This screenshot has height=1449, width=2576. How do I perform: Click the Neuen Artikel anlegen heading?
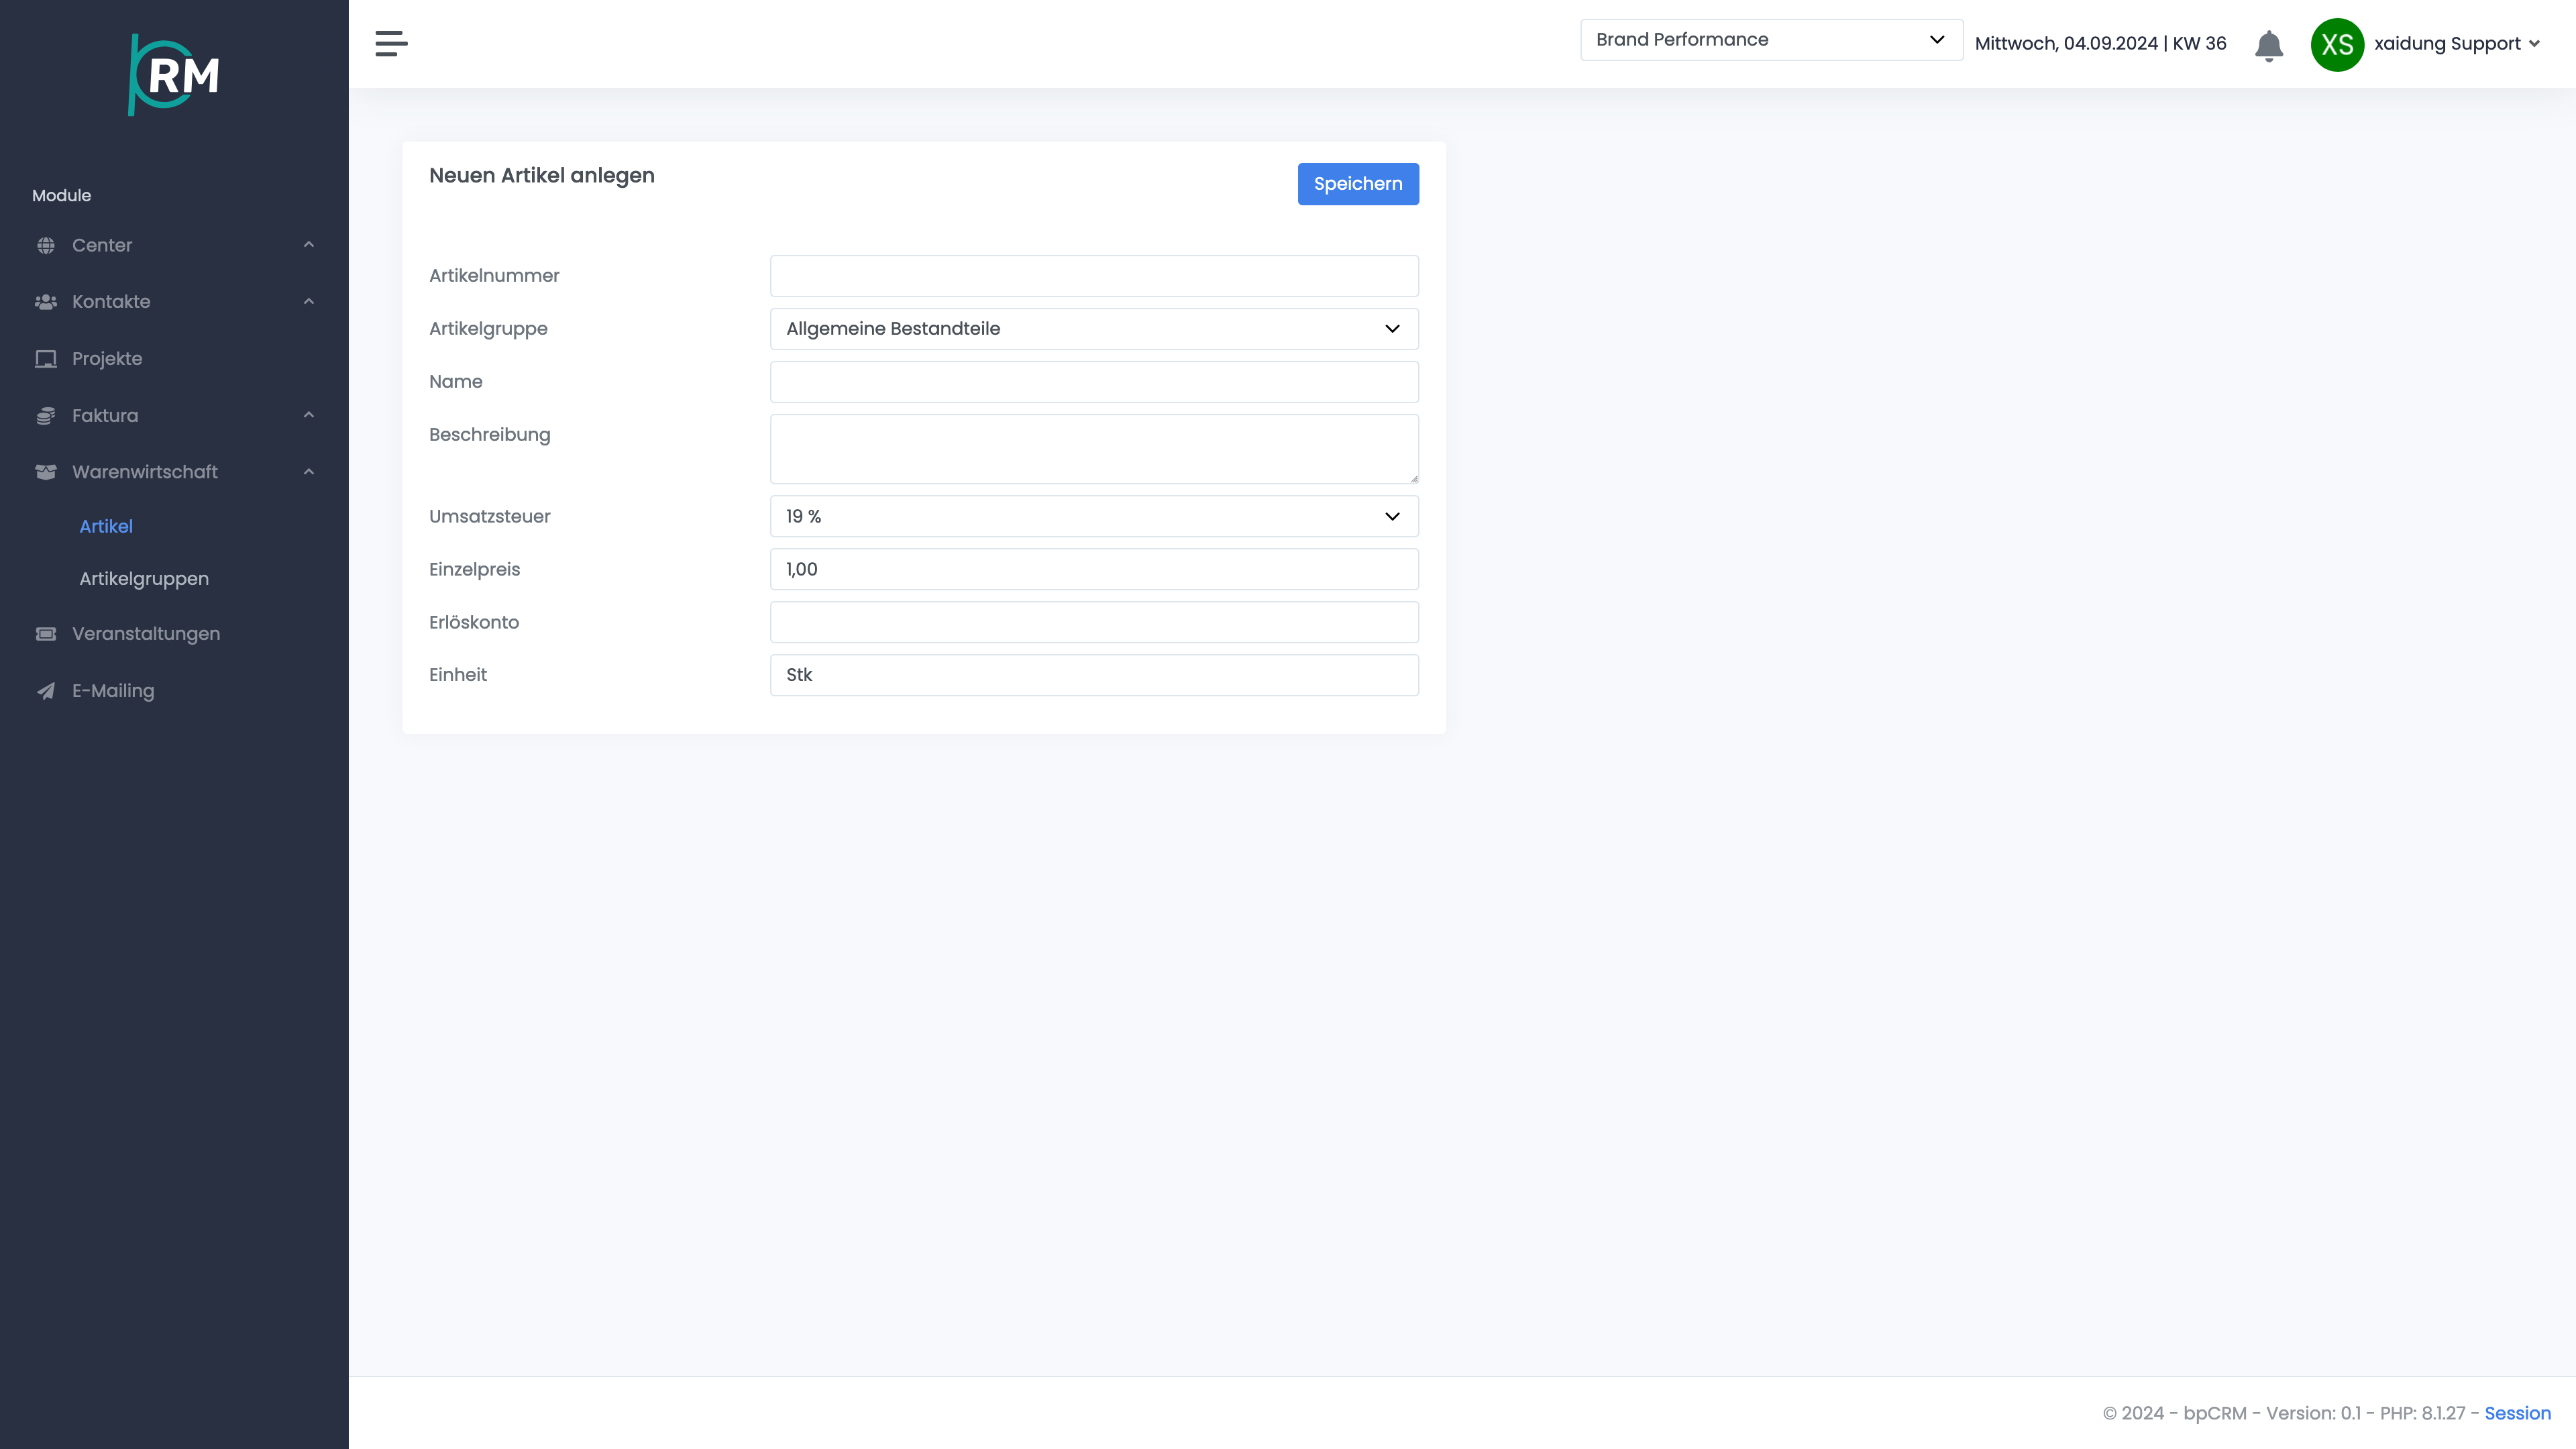(542, 176)
